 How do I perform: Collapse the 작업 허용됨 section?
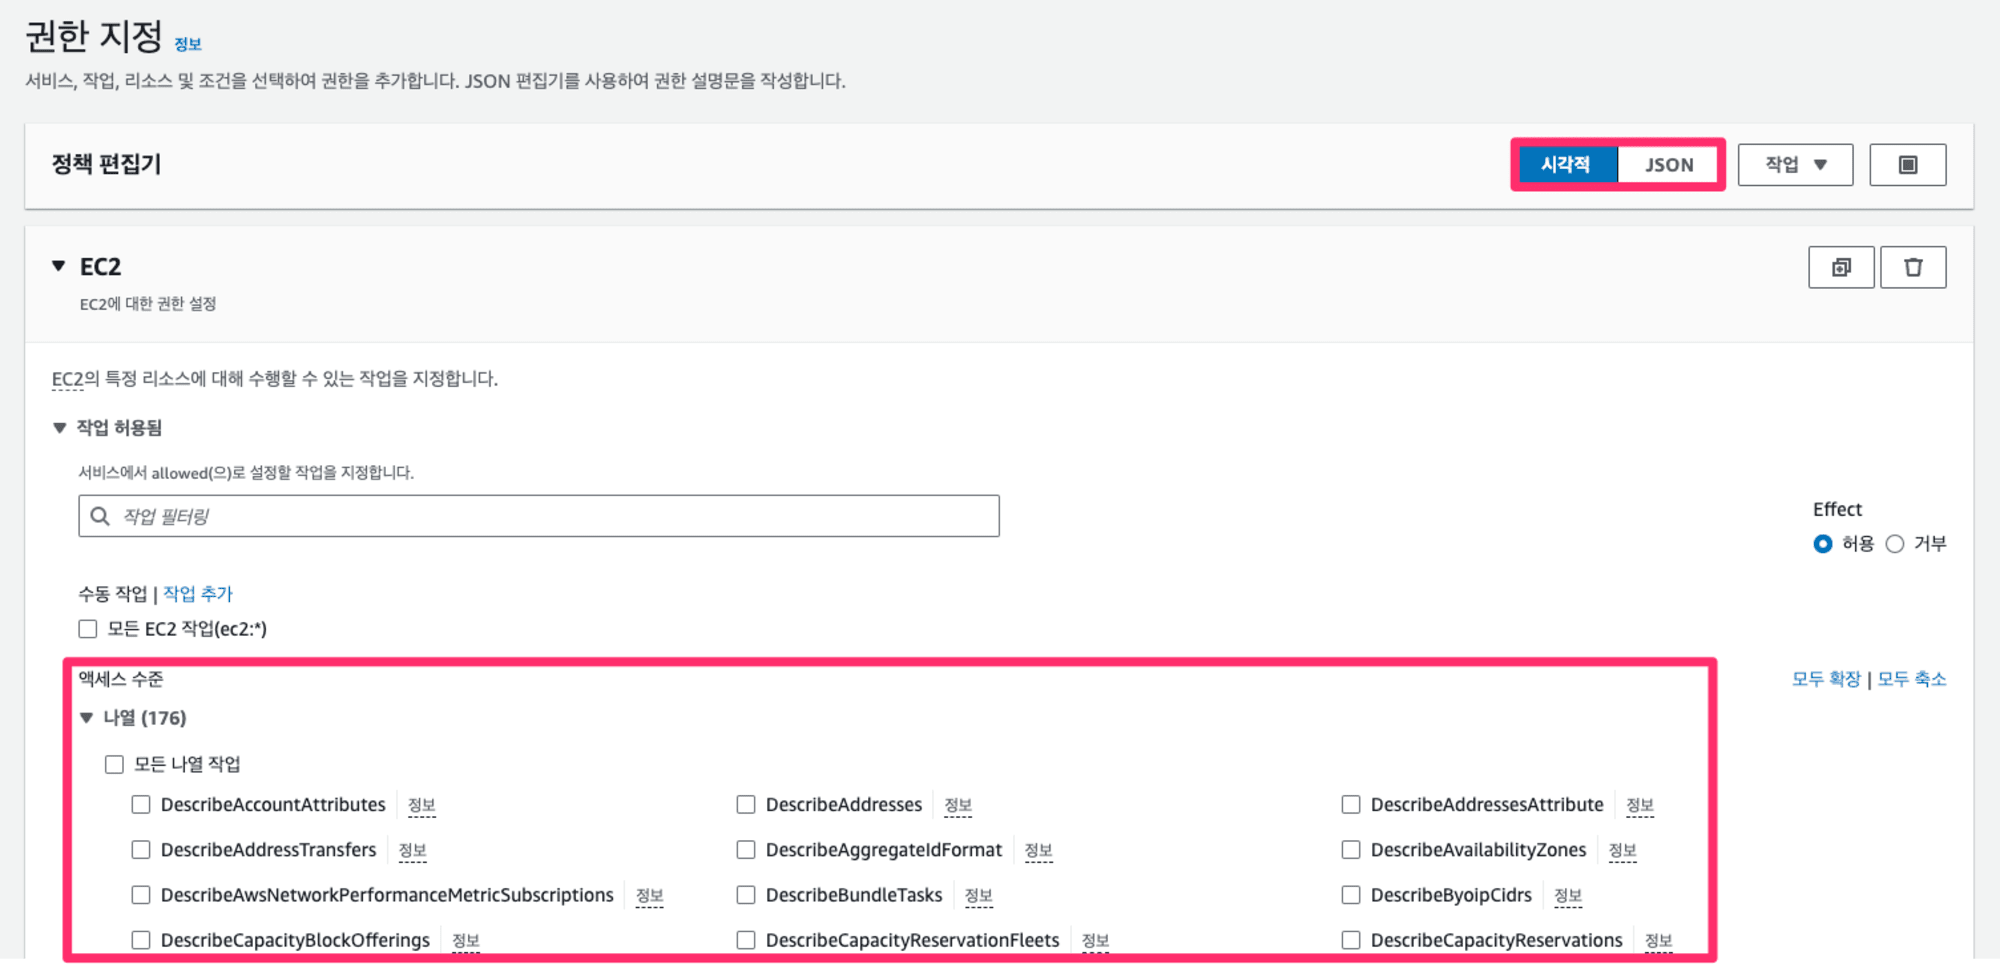pos(60,428)
